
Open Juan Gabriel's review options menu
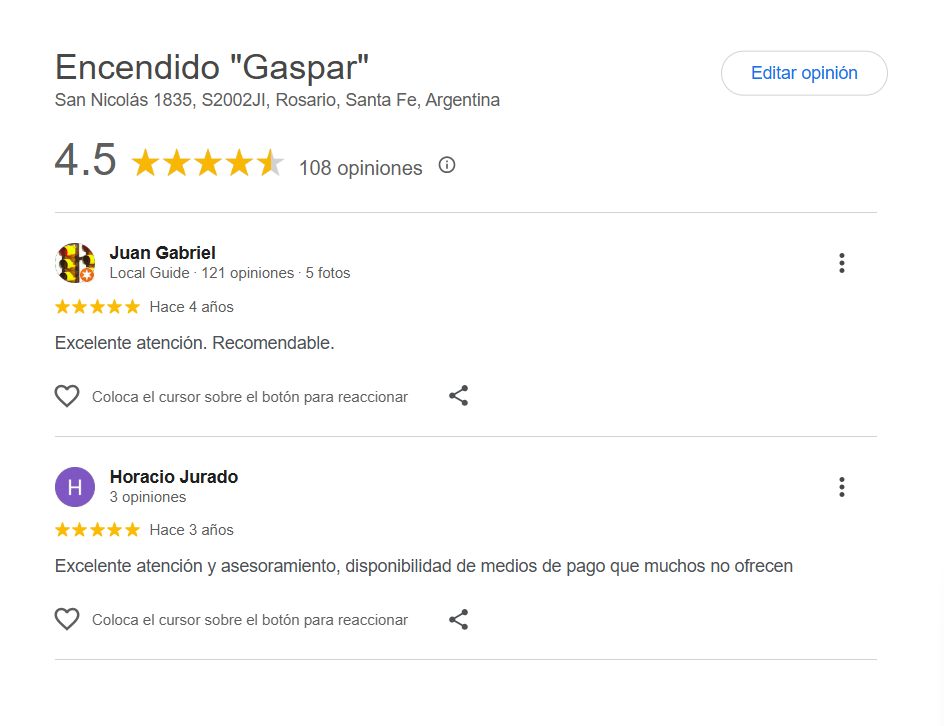point(842,263)
